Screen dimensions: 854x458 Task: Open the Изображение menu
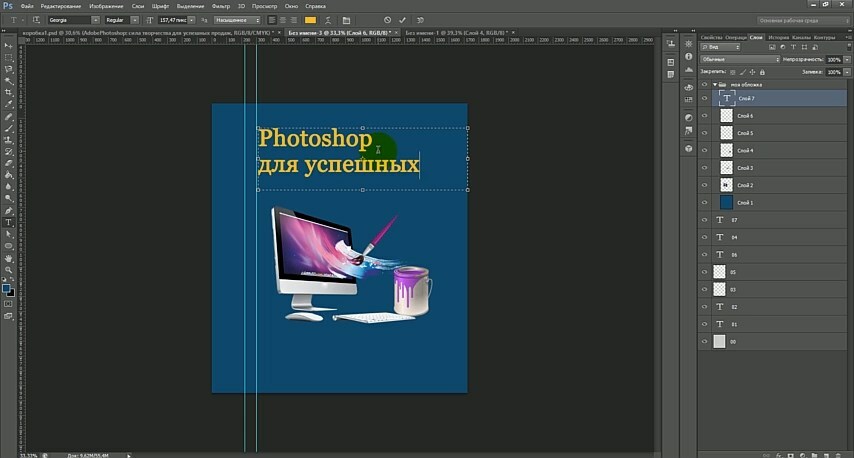point(106,6)
